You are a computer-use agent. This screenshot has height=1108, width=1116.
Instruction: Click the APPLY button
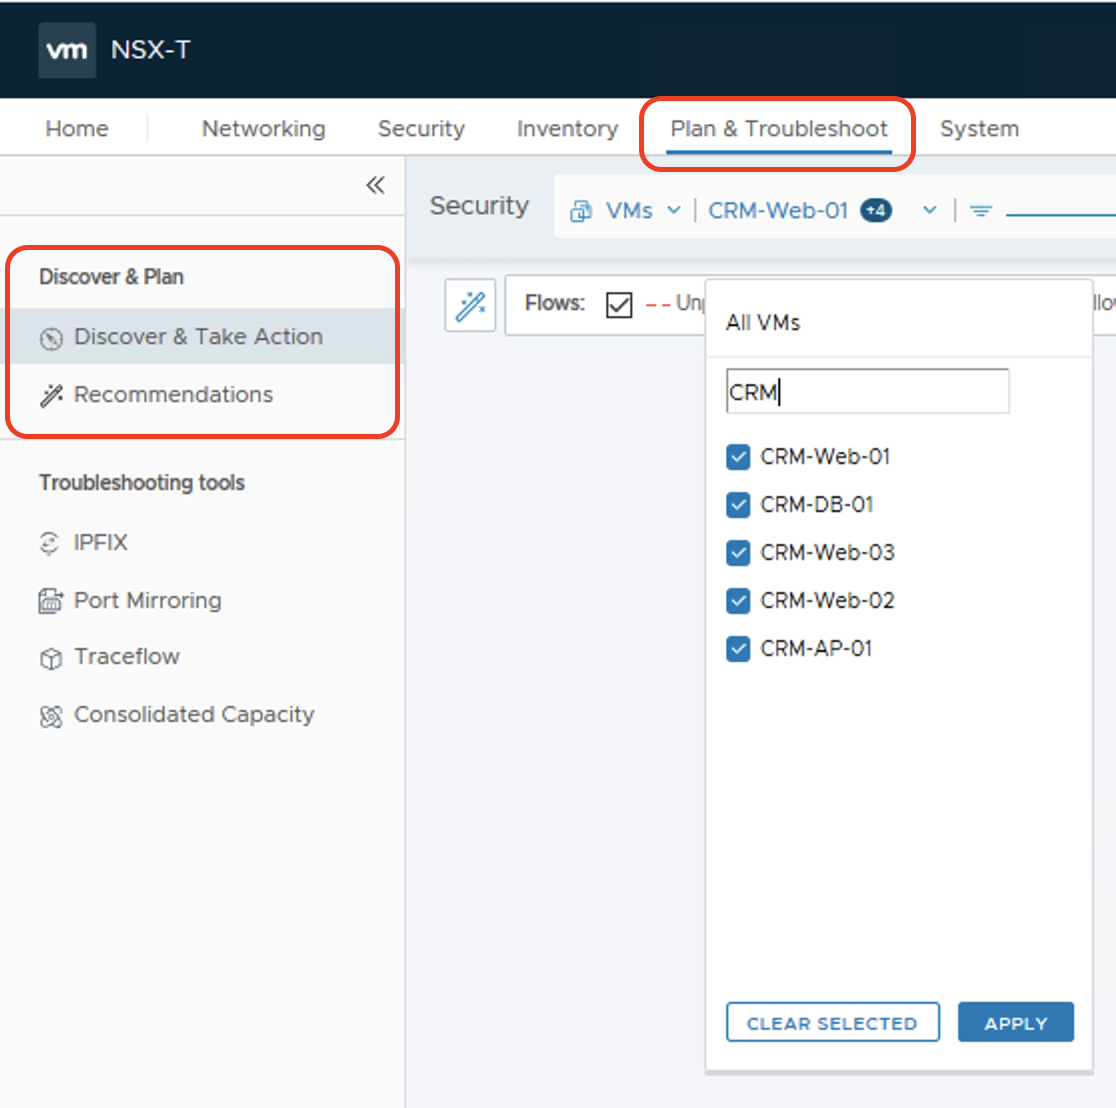click(1016, 1023)
